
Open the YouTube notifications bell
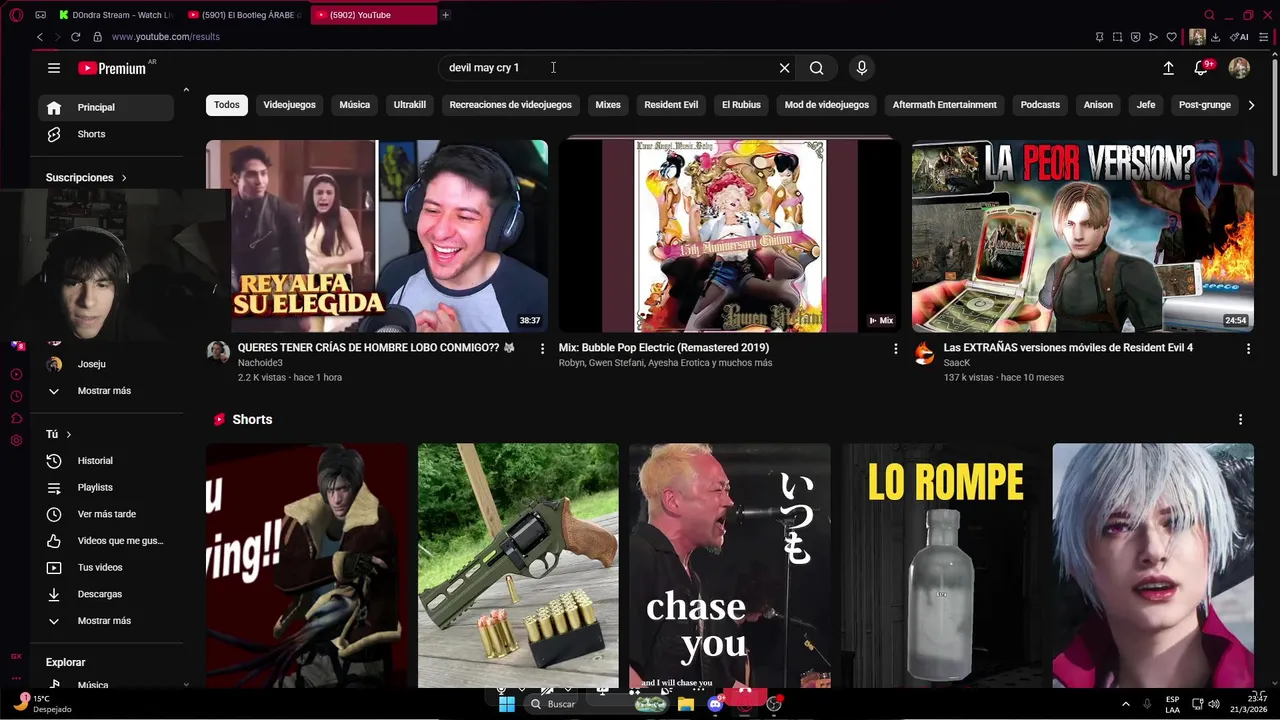(1201, 68)
